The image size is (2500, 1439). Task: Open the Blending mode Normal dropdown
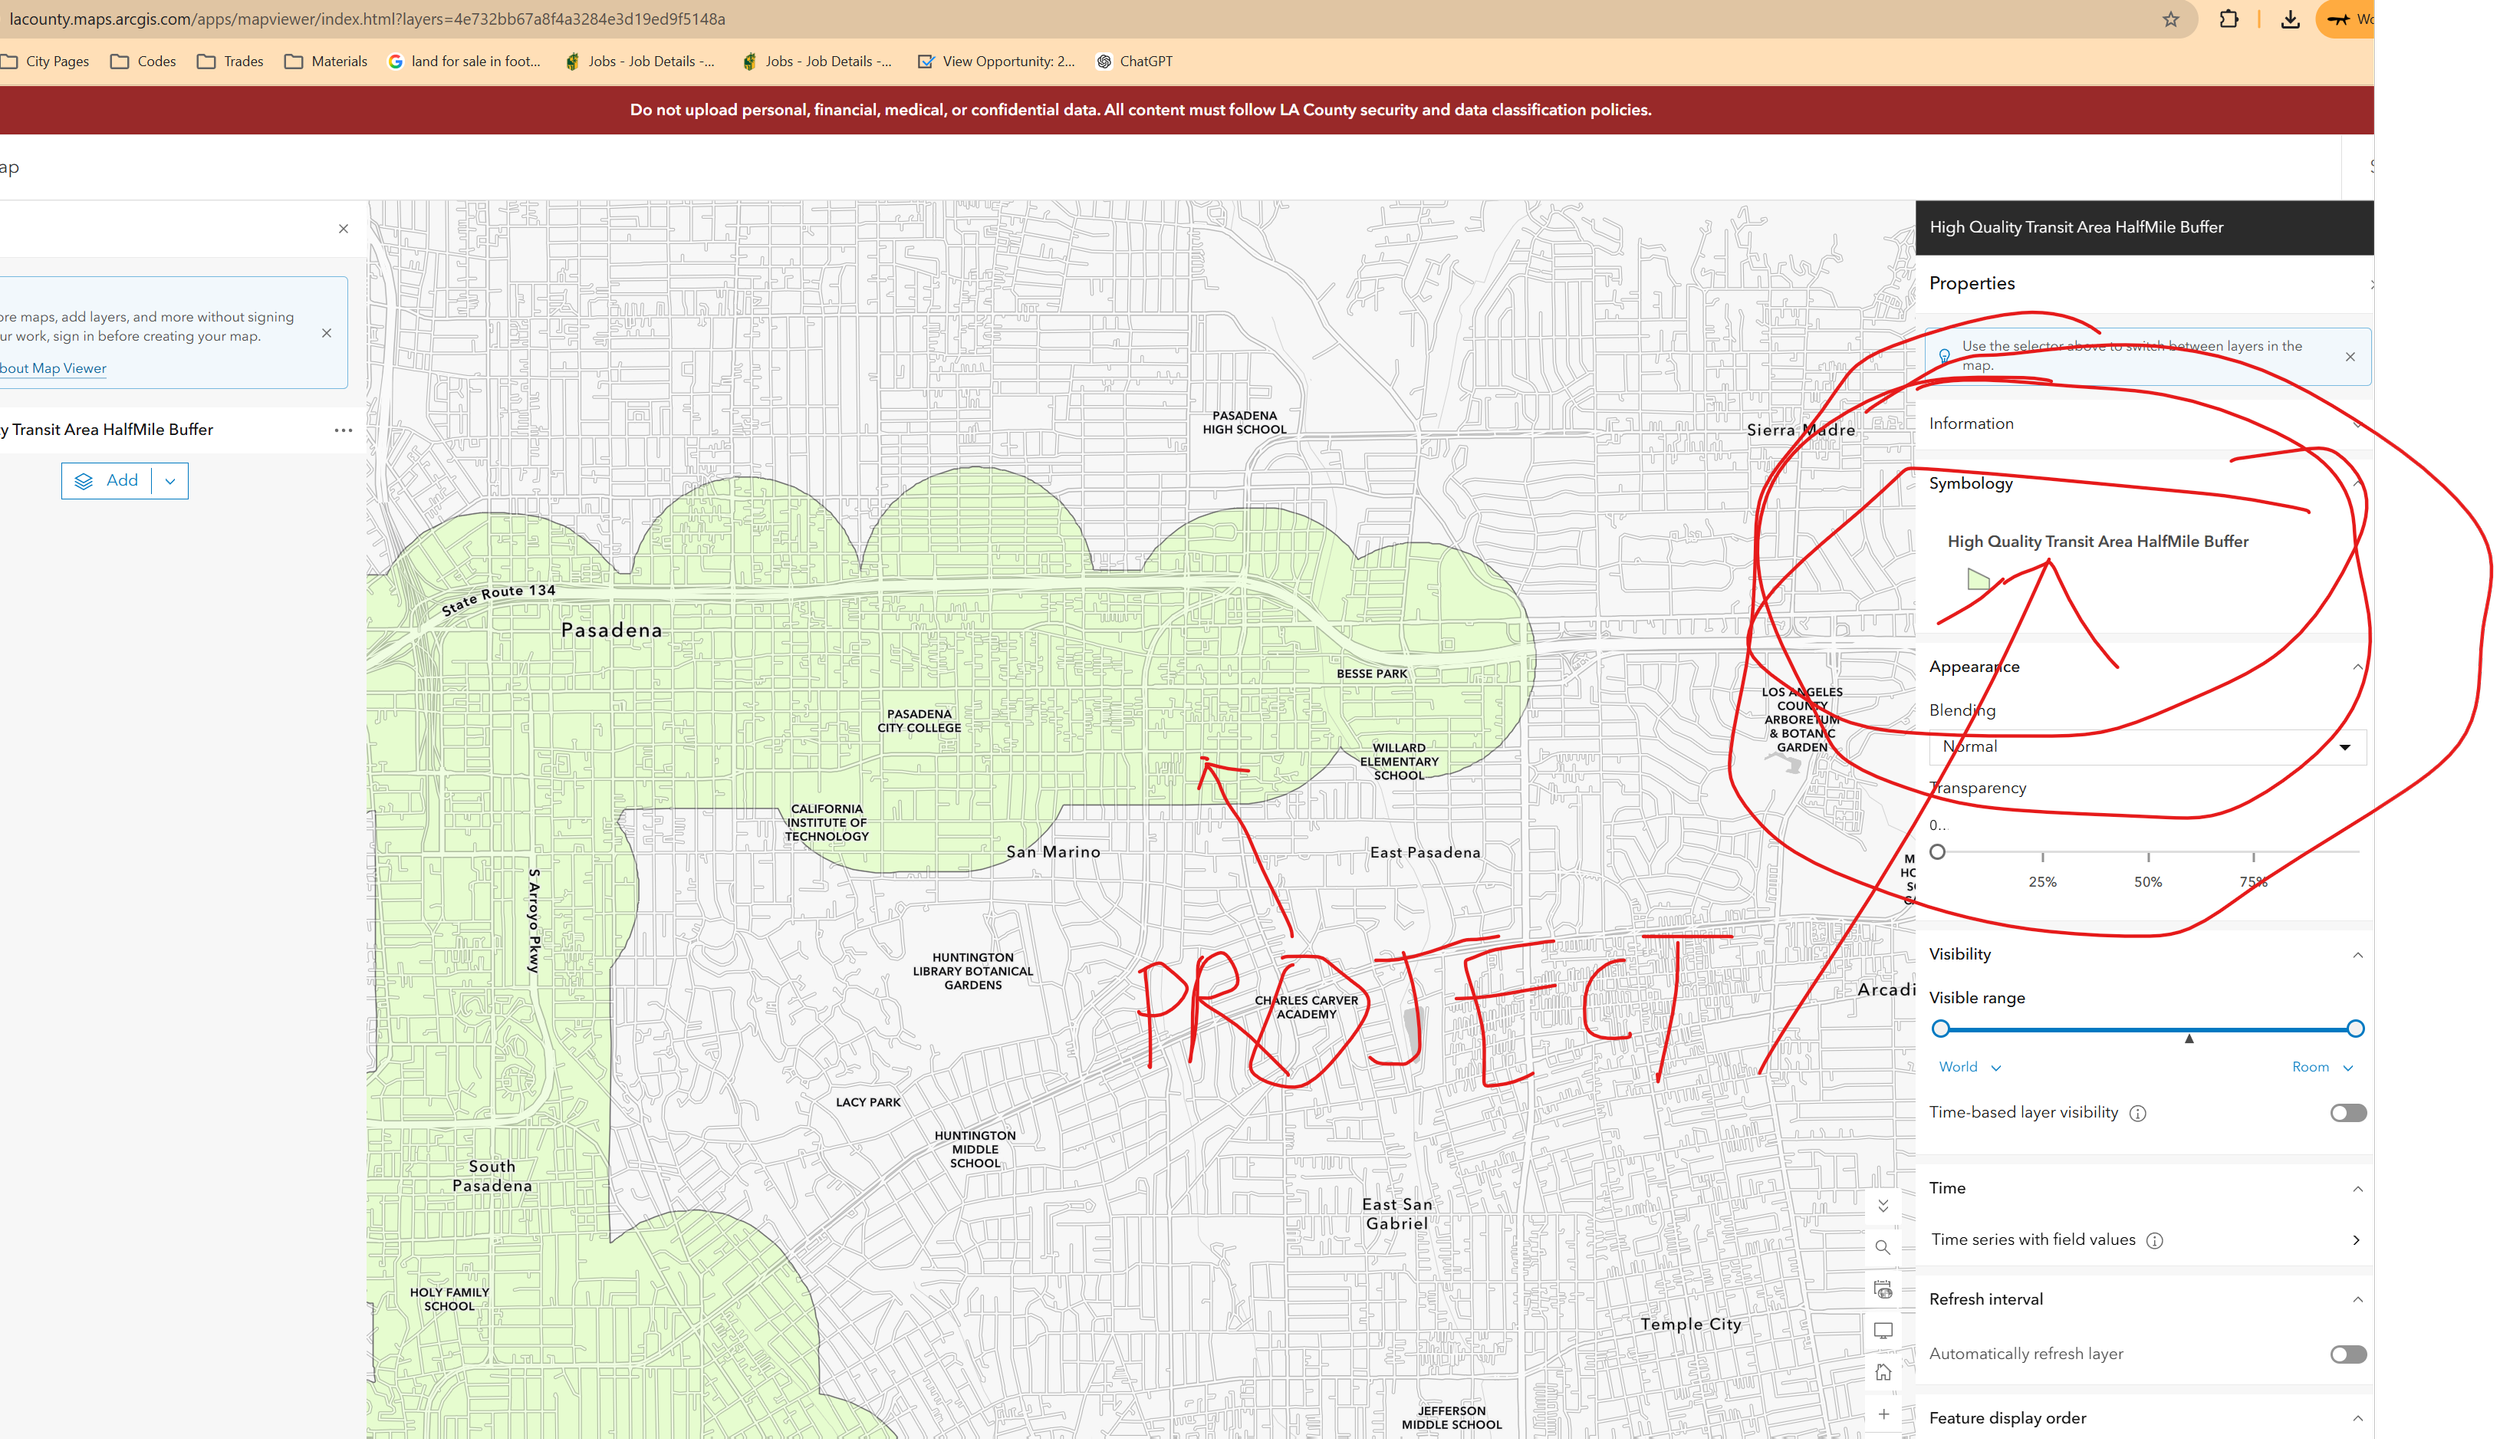pos(2146,747)
